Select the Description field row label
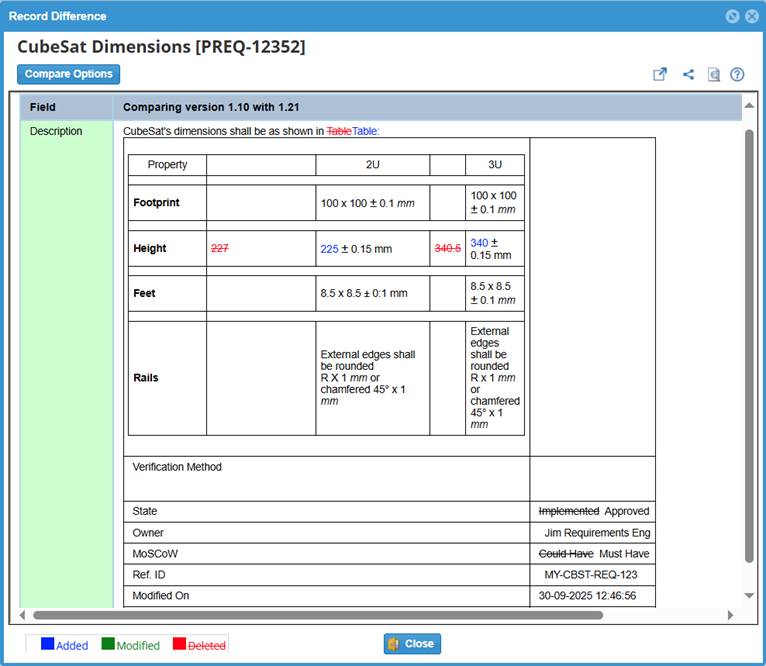The height and width of the screenshot is (666, 766). coord(56,131)
